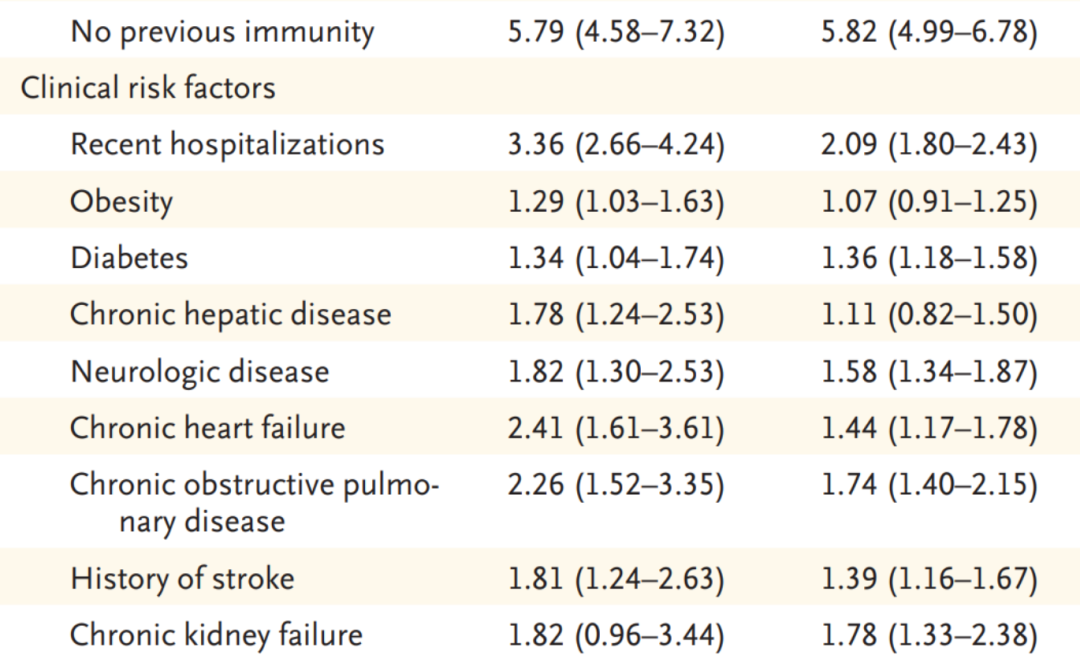Image resolution: width=1080 pixels, height=666 pixels.
Task: Click the "No previous immunity" row label
Action: pos(222,31)
